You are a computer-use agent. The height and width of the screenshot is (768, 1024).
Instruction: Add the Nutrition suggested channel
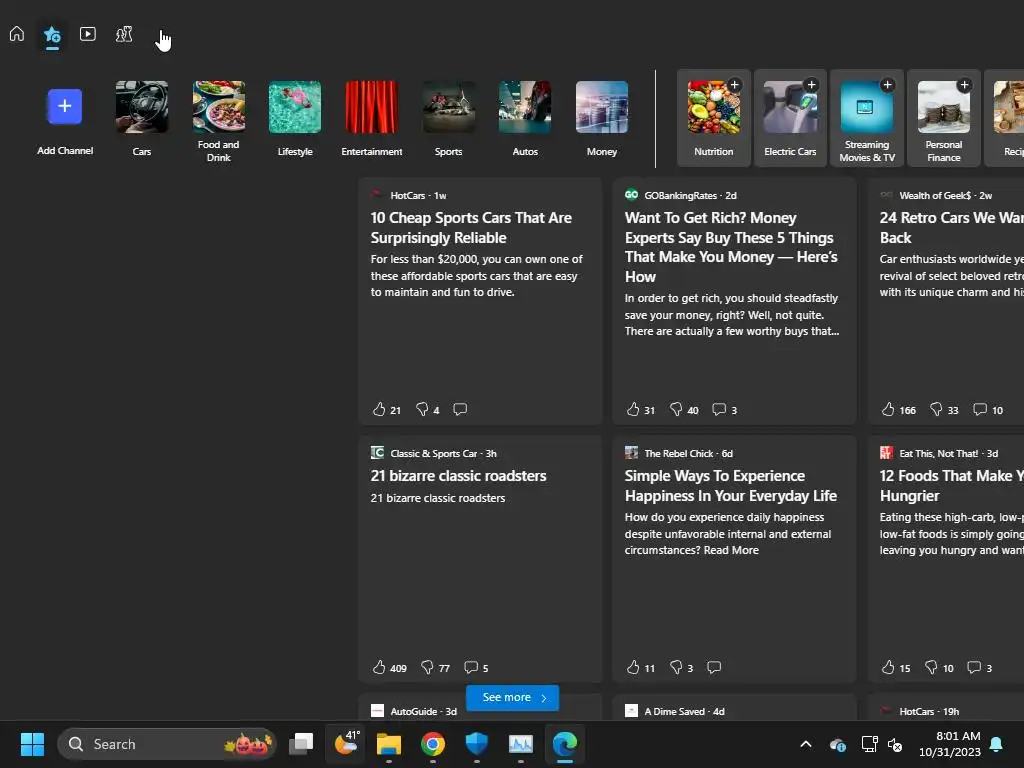click(x=735, y=85)
